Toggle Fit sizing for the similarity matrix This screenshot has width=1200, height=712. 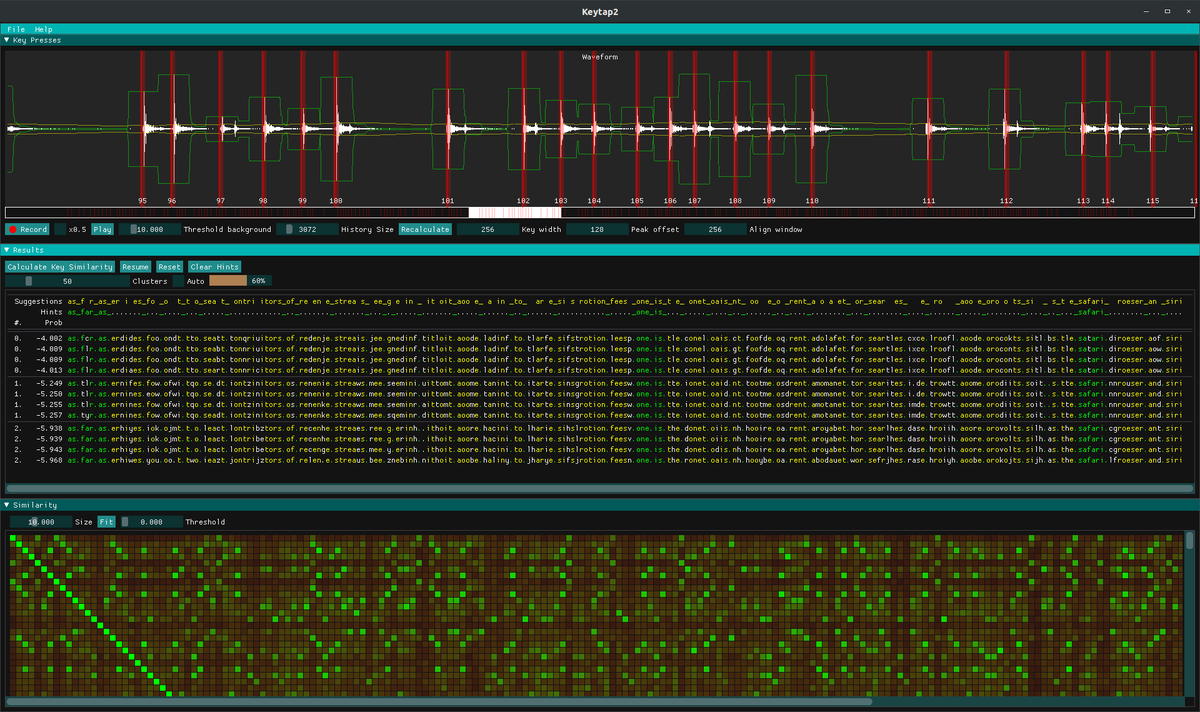[x=106, y=521]
